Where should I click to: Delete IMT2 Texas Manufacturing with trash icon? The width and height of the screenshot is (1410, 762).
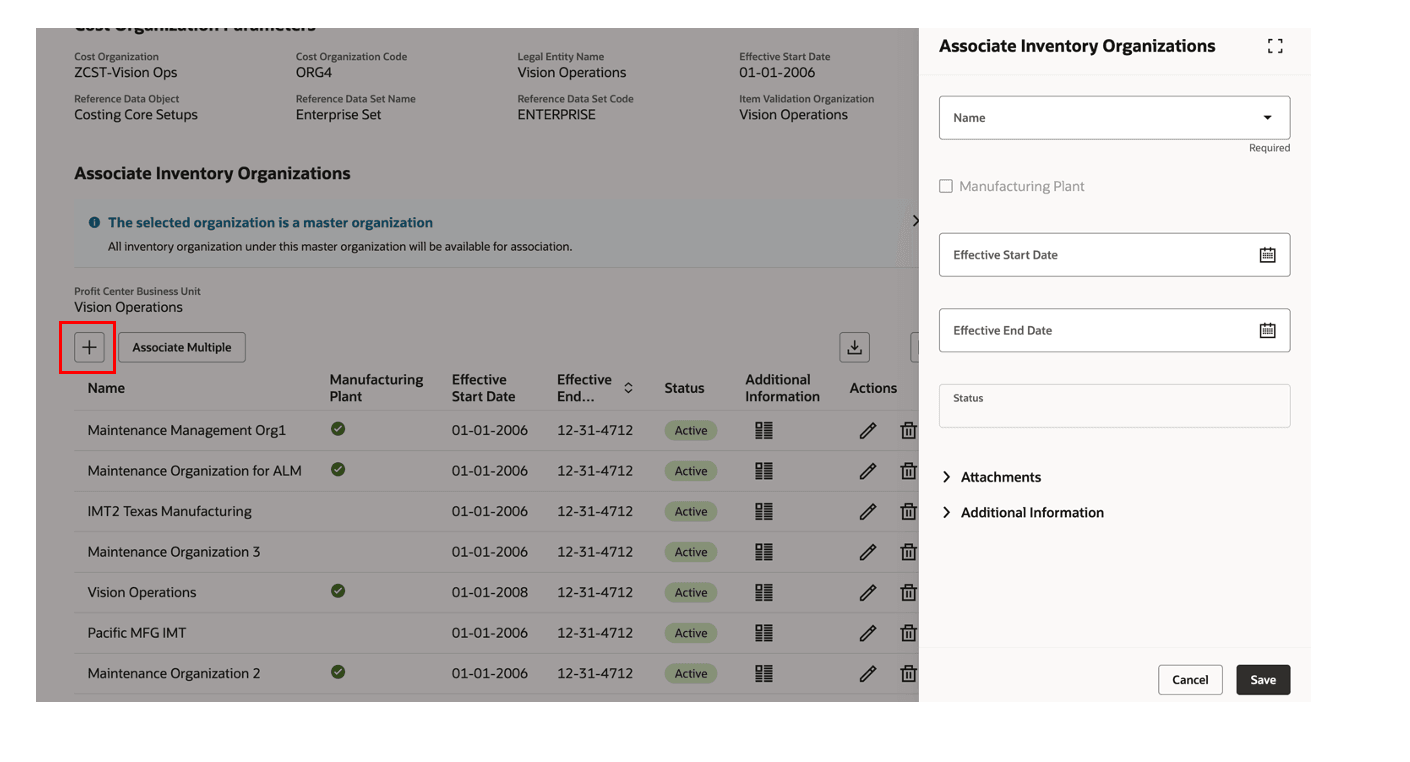908,511
